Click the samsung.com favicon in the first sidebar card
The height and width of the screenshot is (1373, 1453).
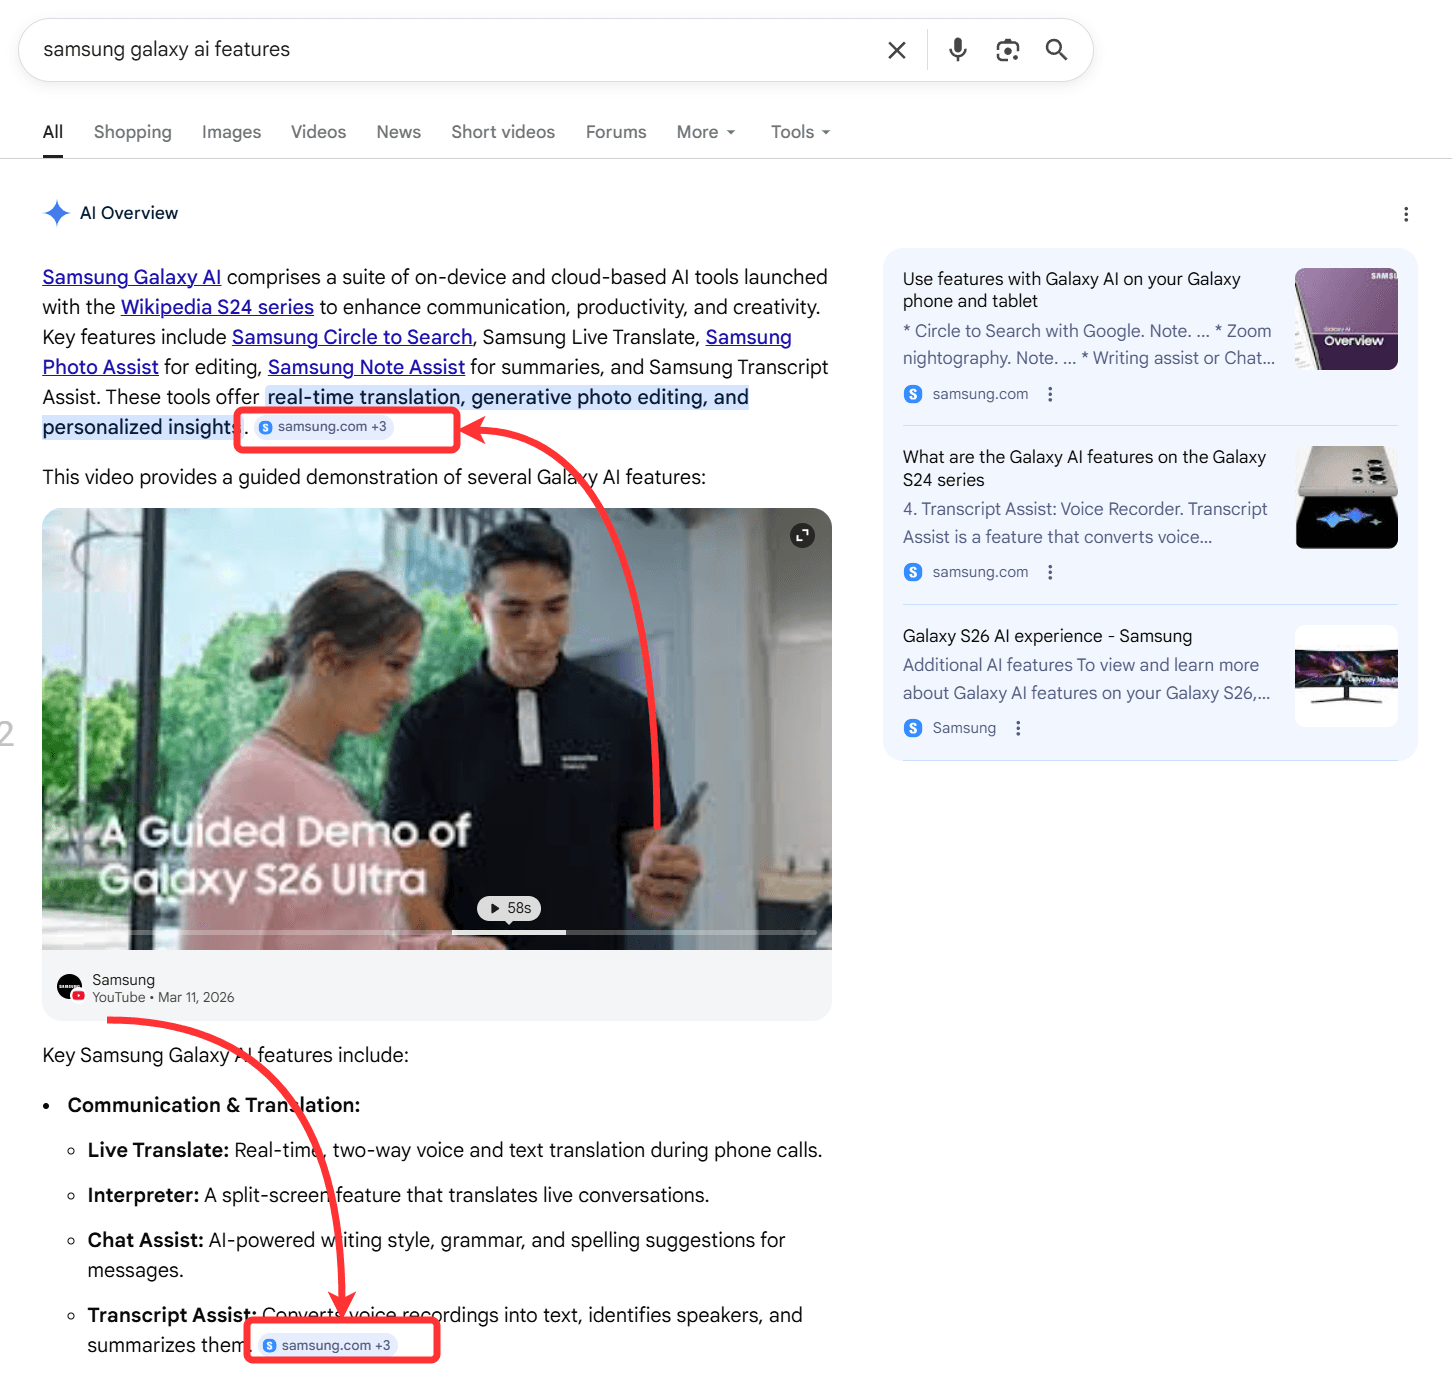[x=913, y=394]
